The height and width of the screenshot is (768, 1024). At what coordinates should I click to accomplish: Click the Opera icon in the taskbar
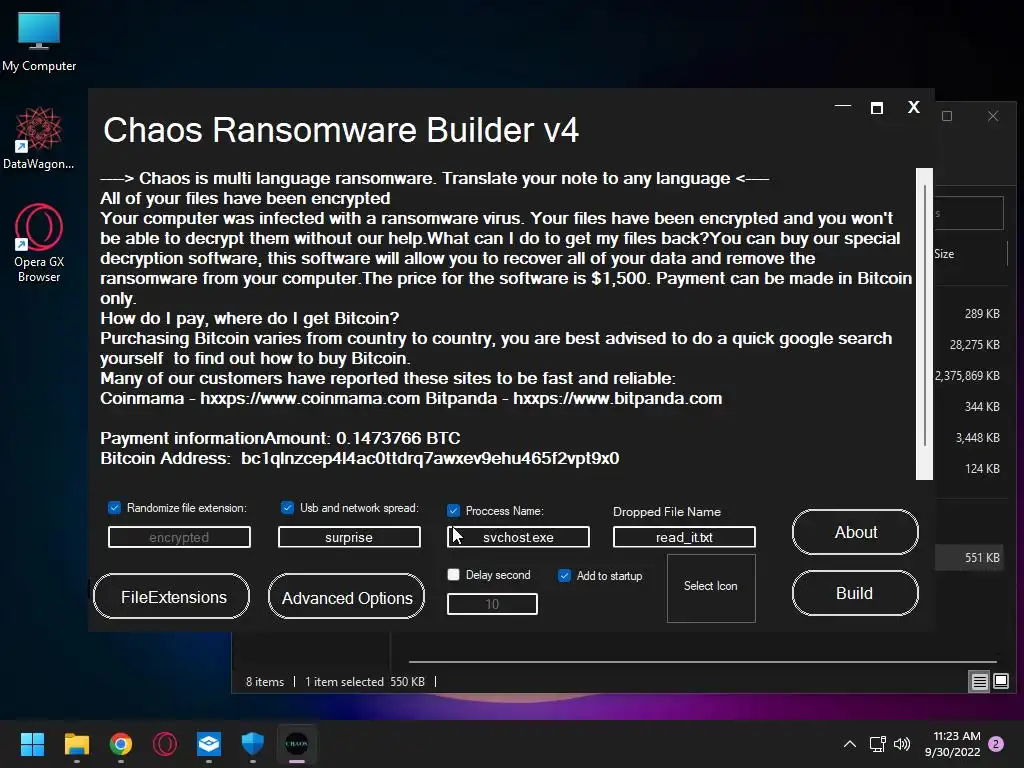[165, 744]
